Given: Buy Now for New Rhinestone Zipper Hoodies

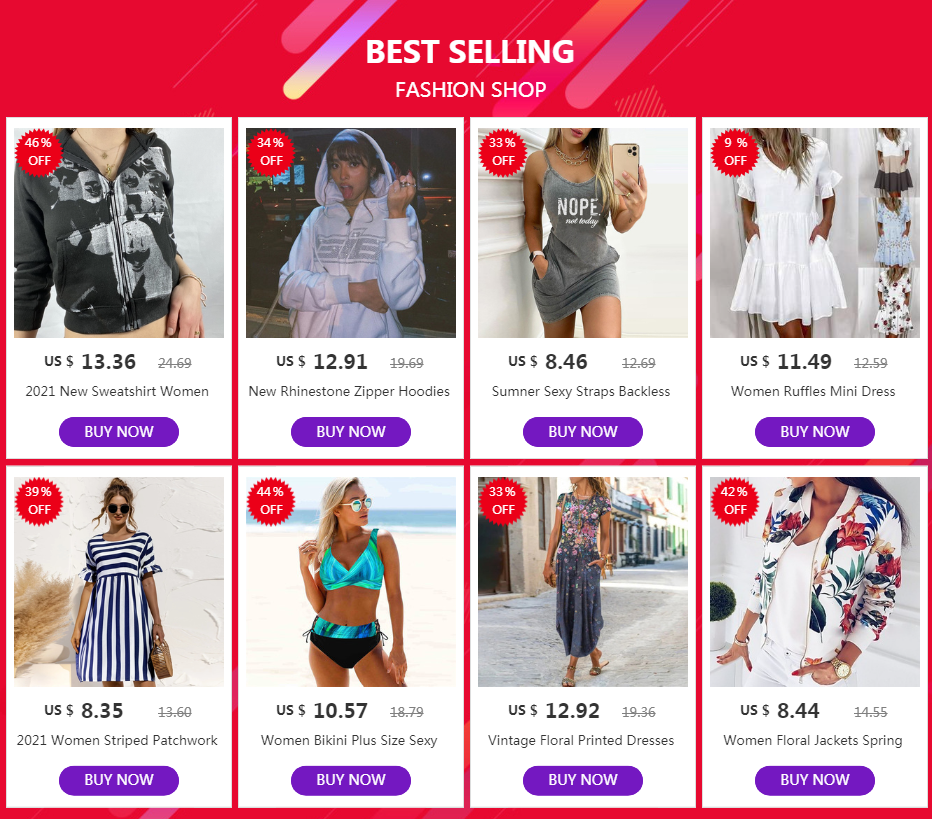Looking at the screenshot, I should (351, 431).
